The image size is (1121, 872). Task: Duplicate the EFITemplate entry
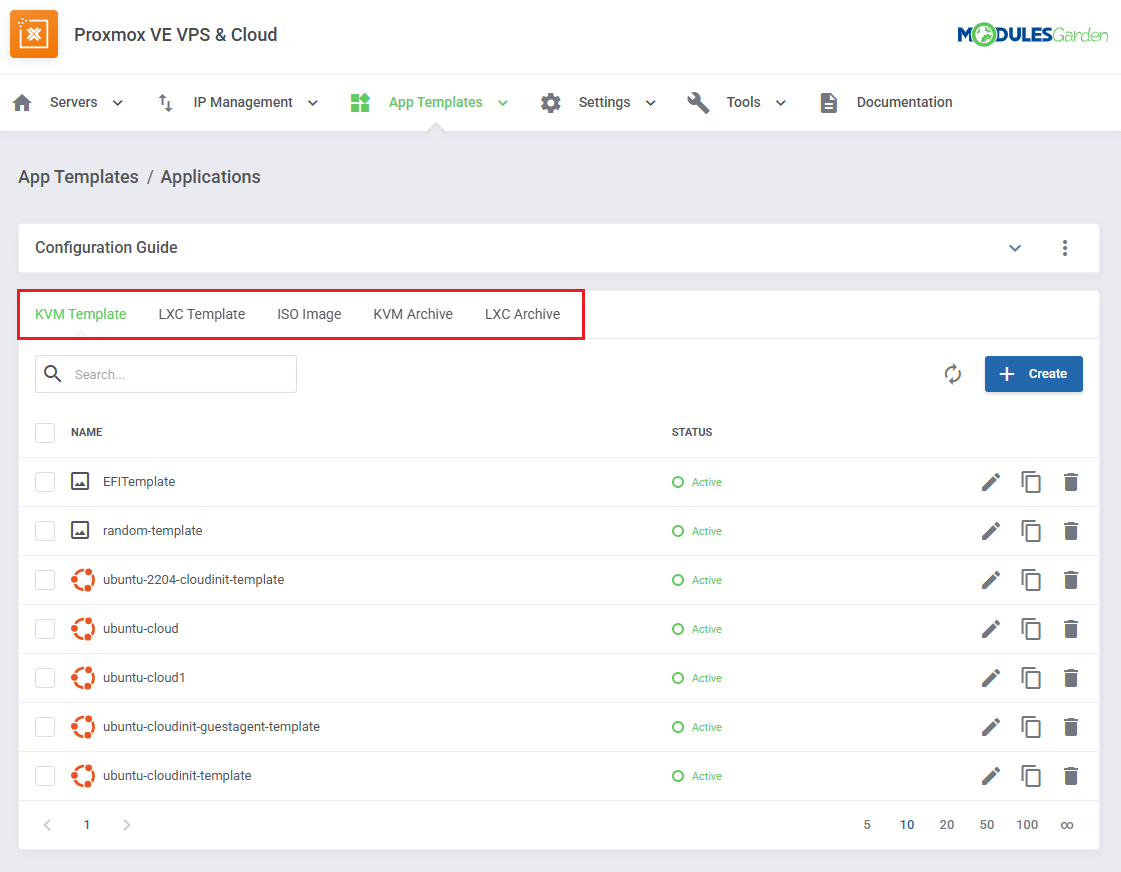[x=1031, y=482]
